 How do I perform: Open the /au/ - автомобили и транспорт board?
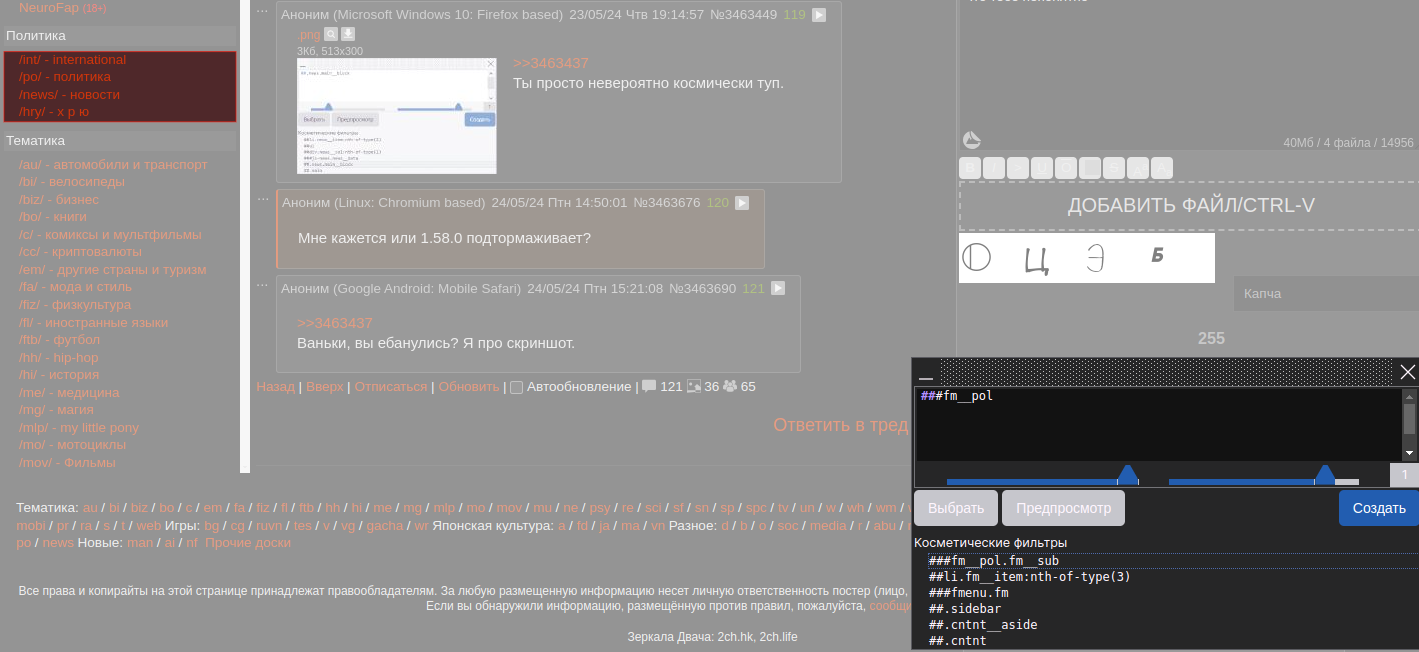pyautogui.click(x=113, y=165)
